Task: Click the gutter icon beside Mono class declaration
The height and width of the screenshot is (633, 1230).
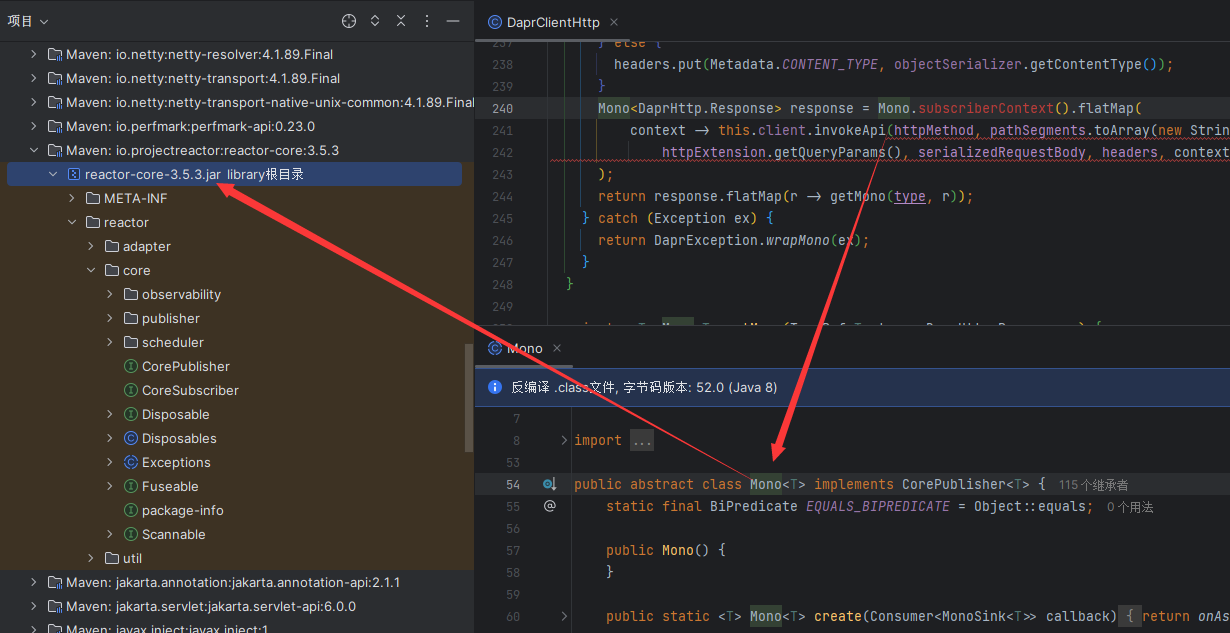Action: pyautogui.click(x=548, y=484)
